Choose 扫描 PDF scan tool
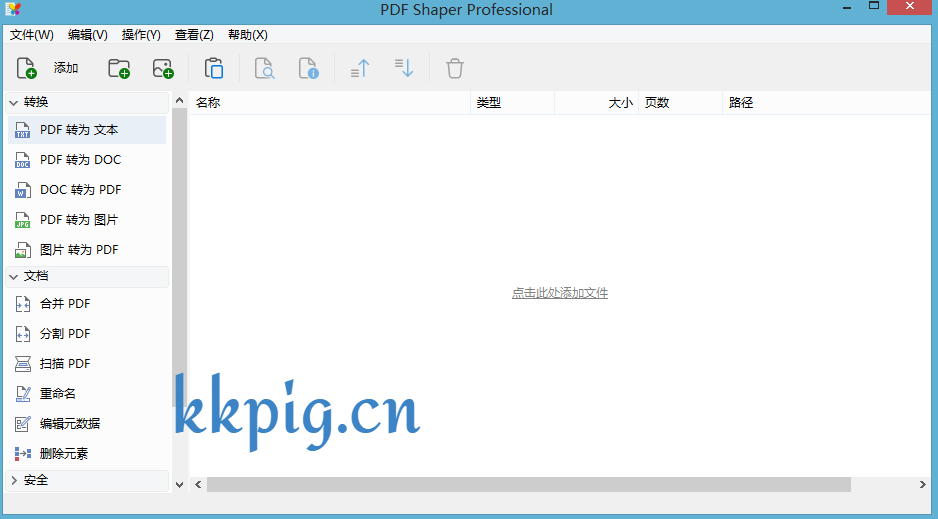Screen dimensions: 938x519 click(87, 364)
